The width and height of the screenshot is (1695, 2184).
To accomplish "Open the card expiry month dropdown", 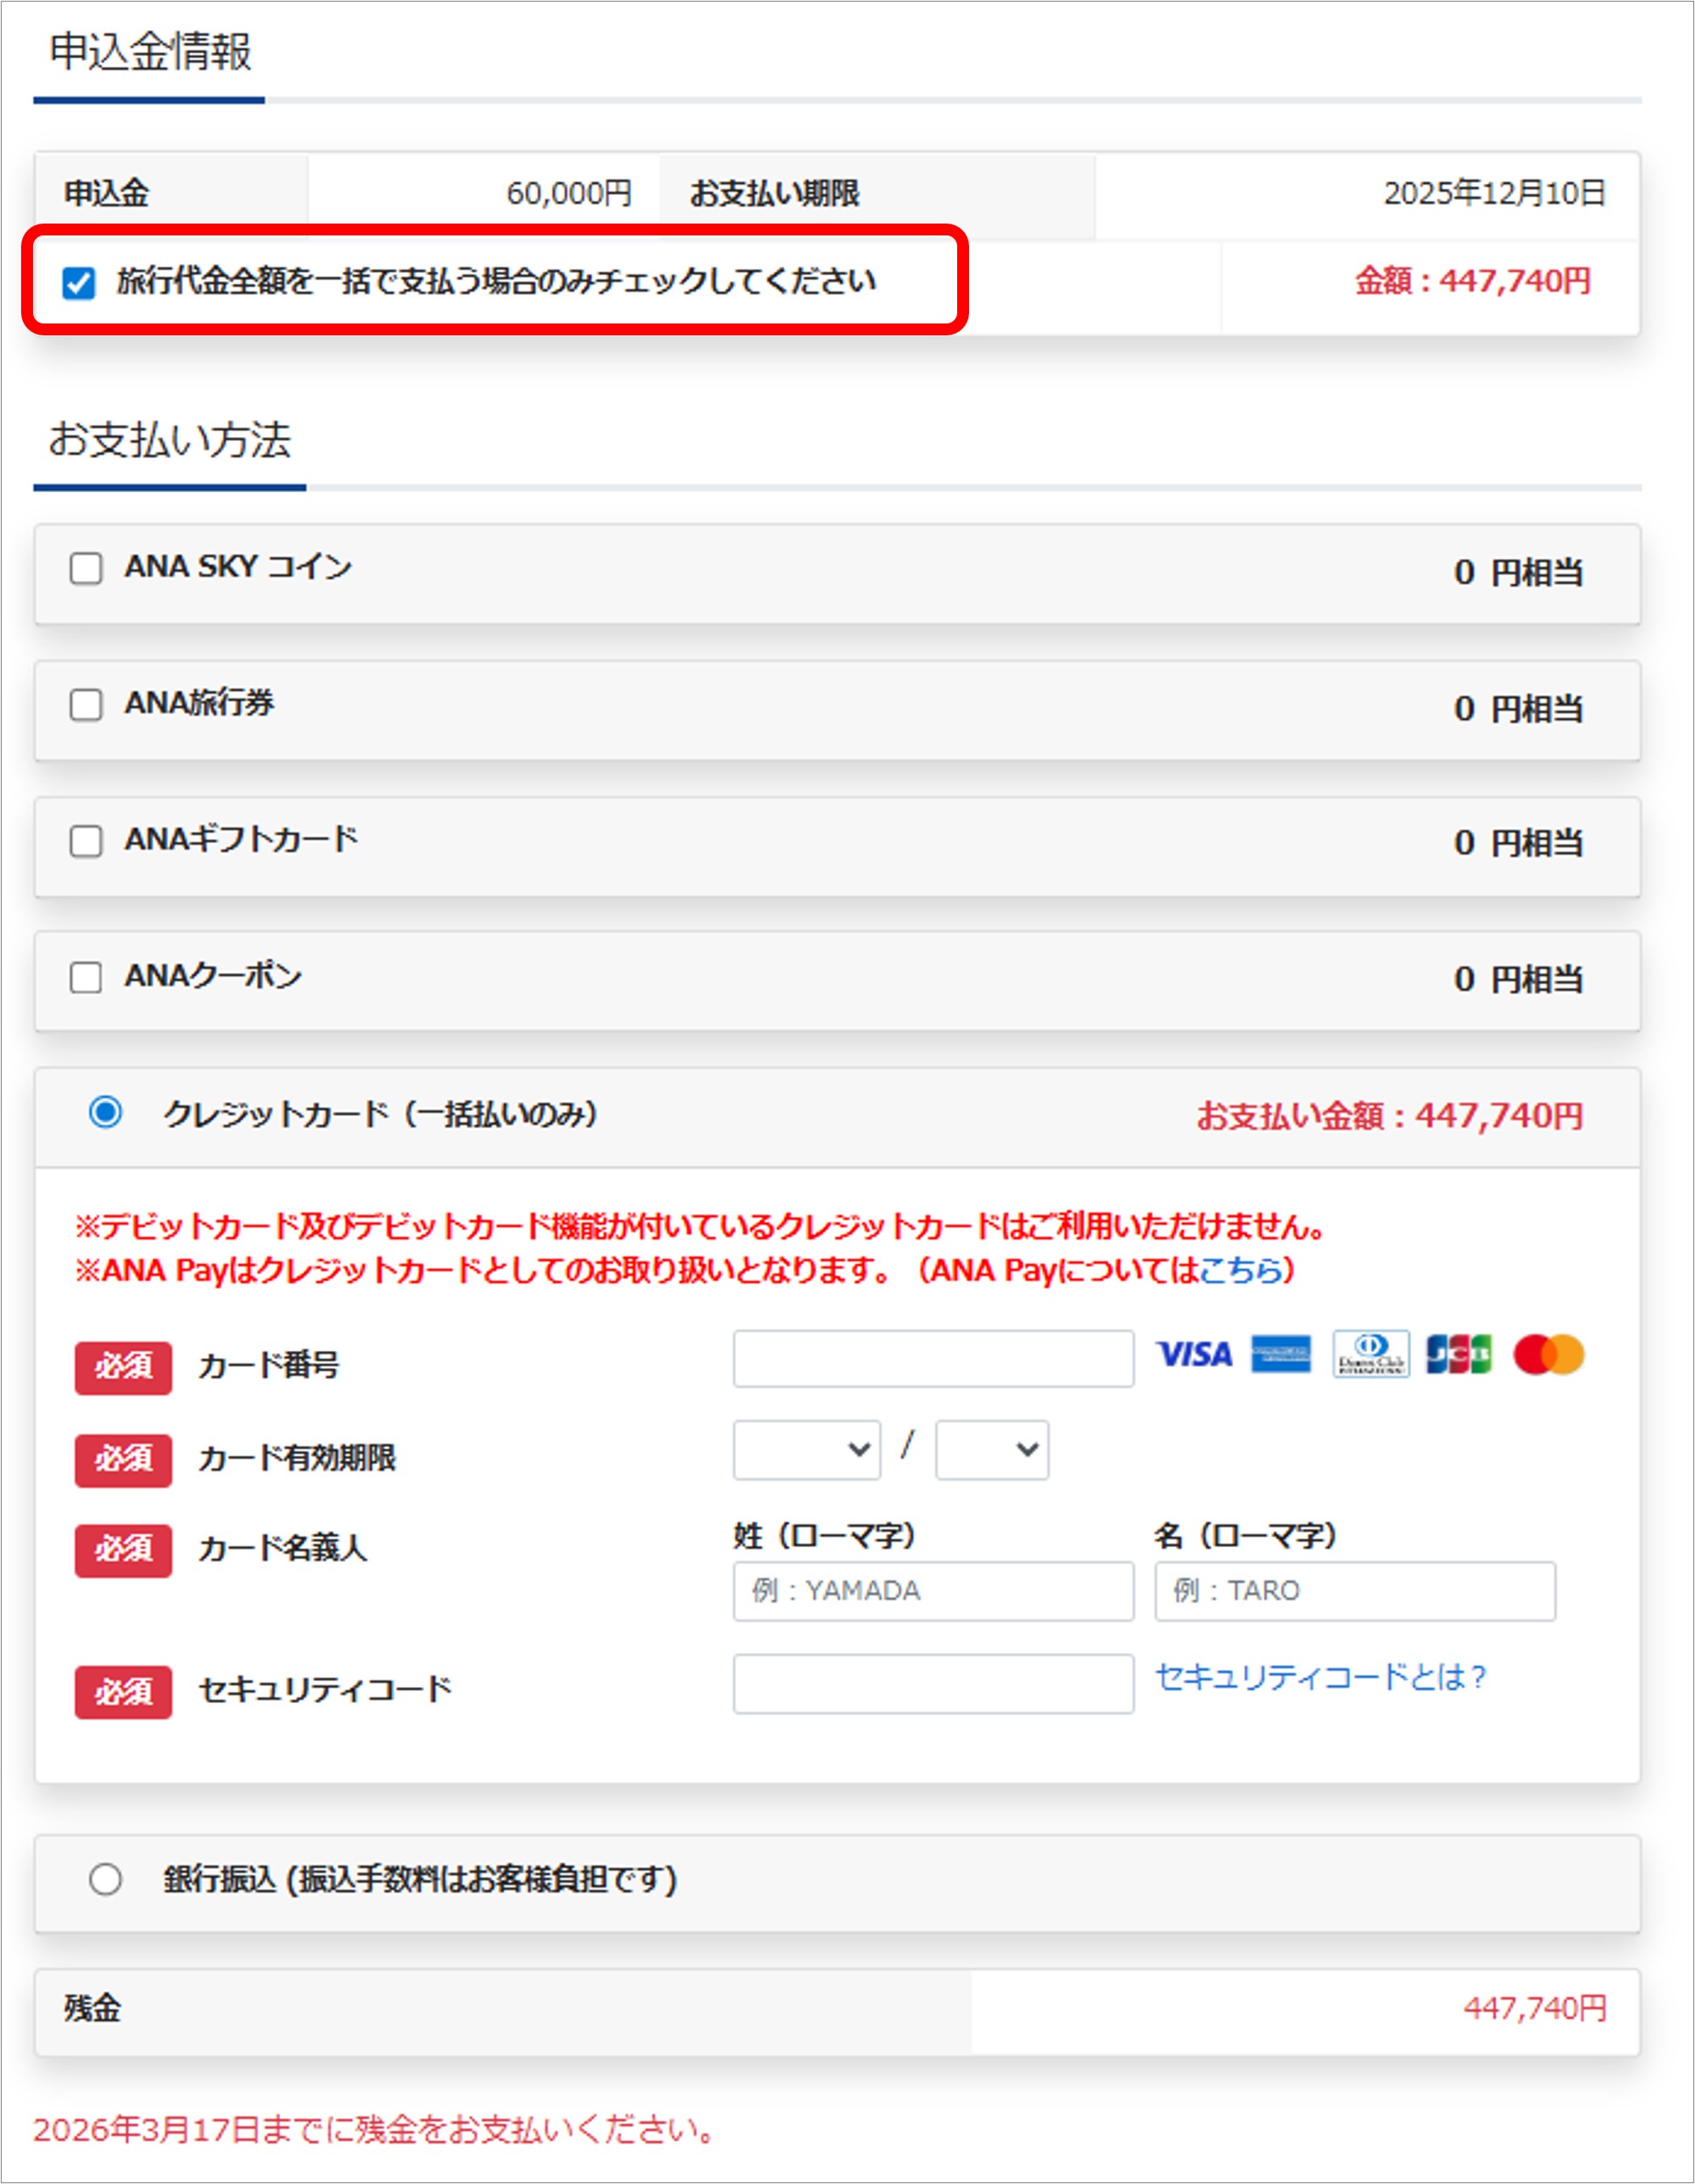I will [x=806, y=1449].
